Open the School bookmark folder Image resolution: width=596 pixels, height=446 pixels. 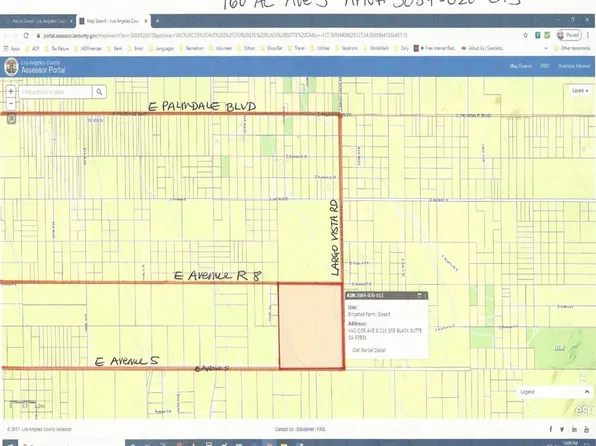pos(246,48)
